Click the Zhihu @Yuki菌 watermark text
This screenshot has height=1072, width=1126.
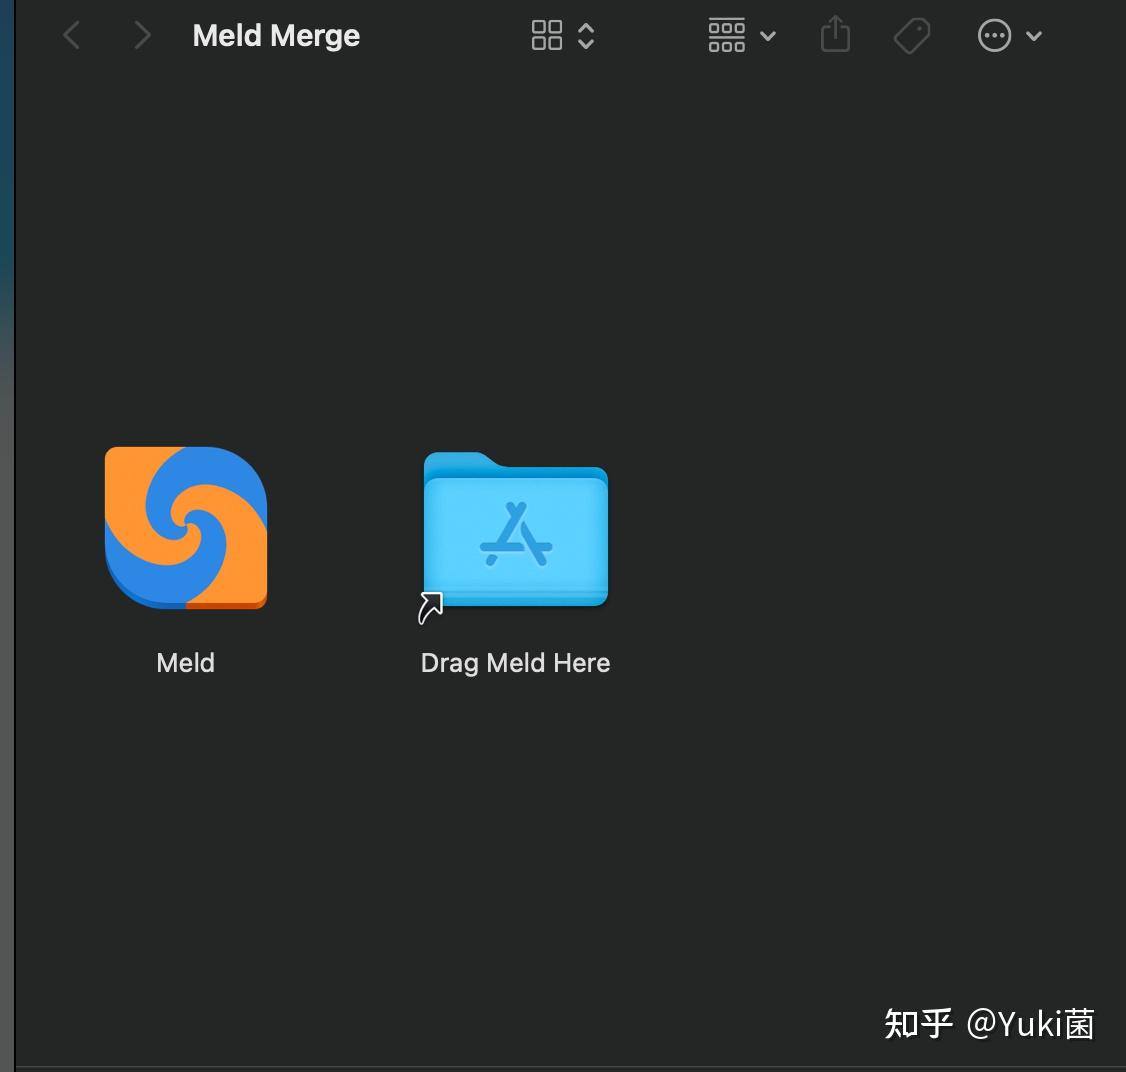click(x=989, y=1024)
